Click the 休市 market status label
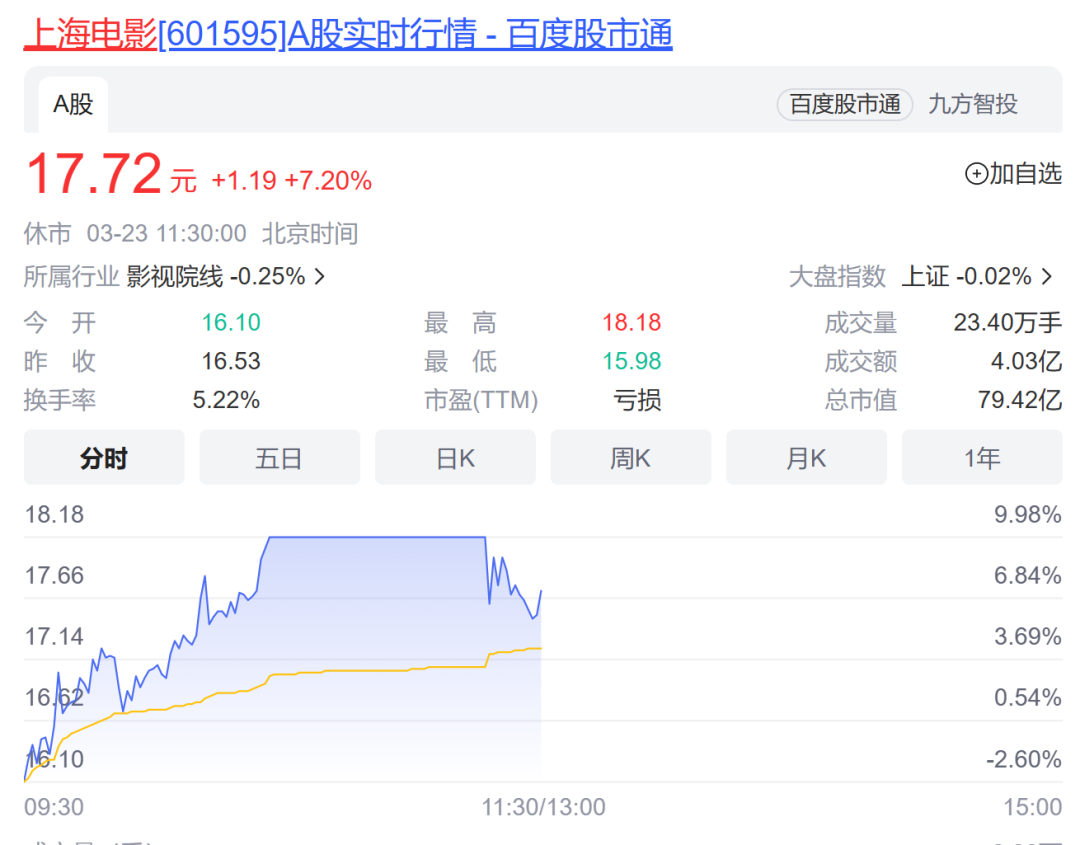This screenshot has width=1080, height=845. (x=48, y=233)
